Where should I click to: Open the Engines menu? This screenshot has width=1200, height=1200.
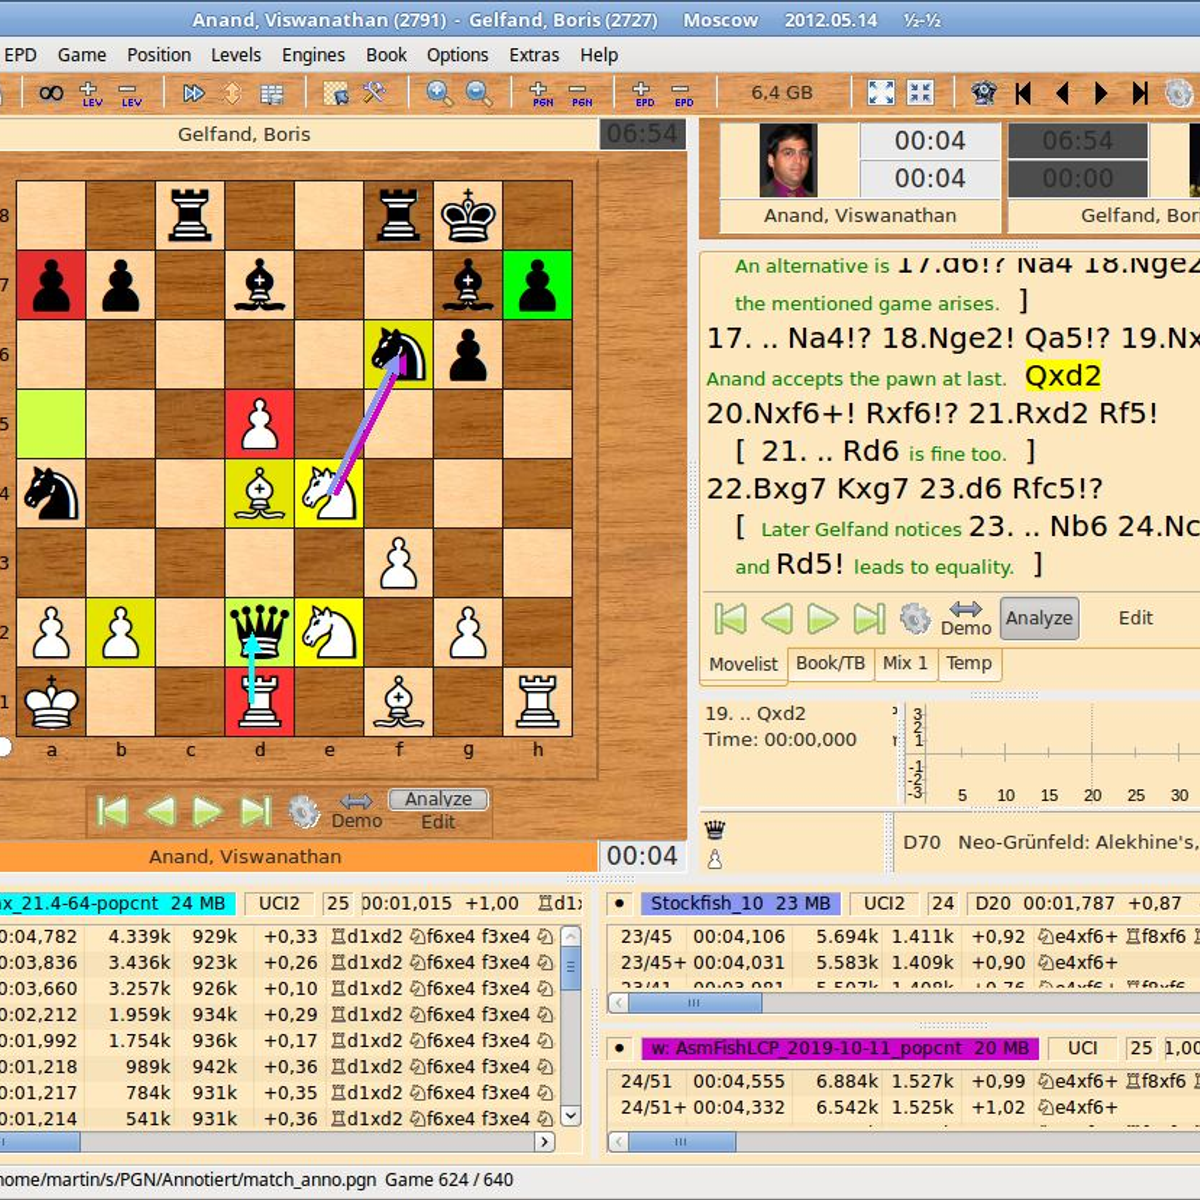point(313,55)
